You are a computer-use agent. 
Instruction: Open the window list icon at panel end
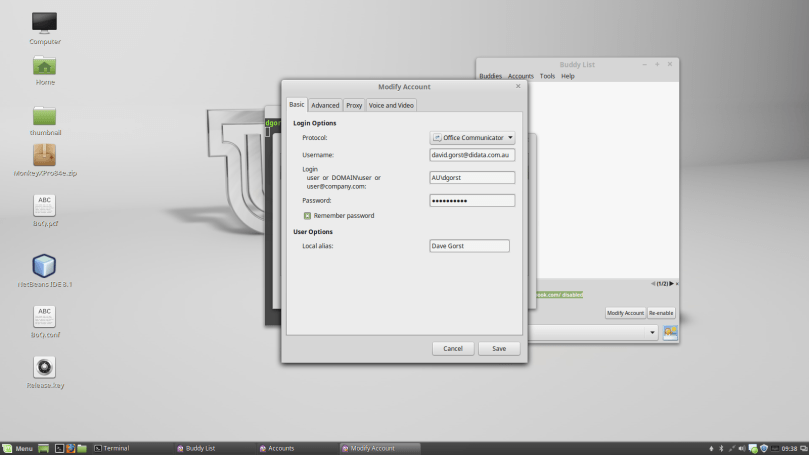[803, 448]
